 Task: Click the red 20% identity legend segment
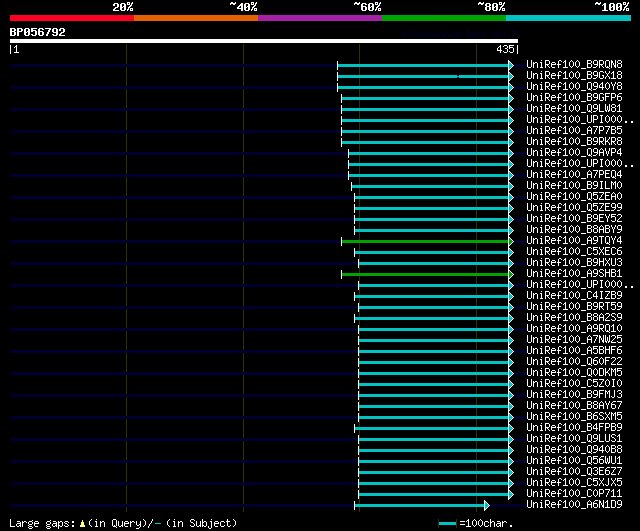(x=72, y=18)
